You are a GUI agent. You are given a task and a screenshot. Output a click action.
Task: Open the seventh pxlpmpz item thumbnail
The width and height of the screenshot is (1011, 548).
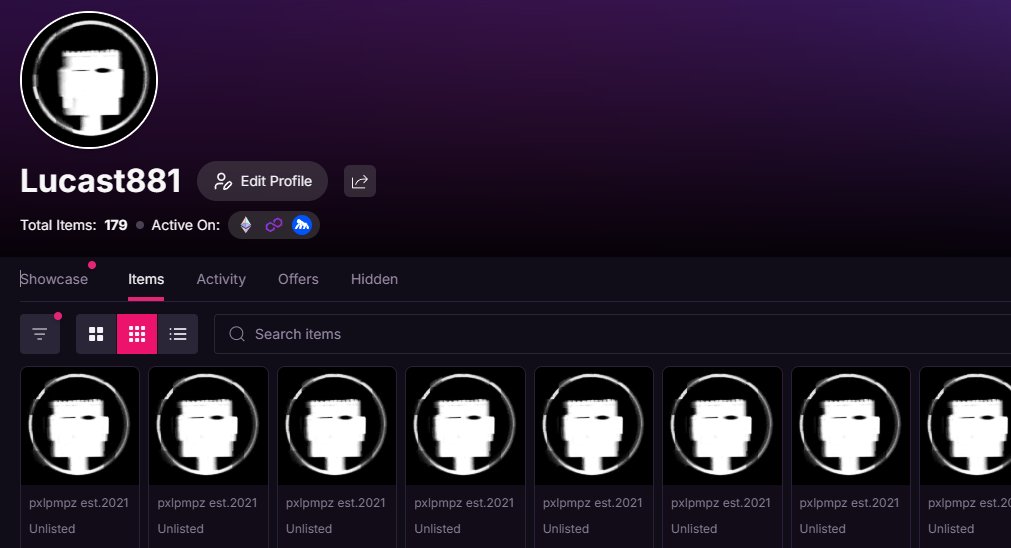[850, 426]
